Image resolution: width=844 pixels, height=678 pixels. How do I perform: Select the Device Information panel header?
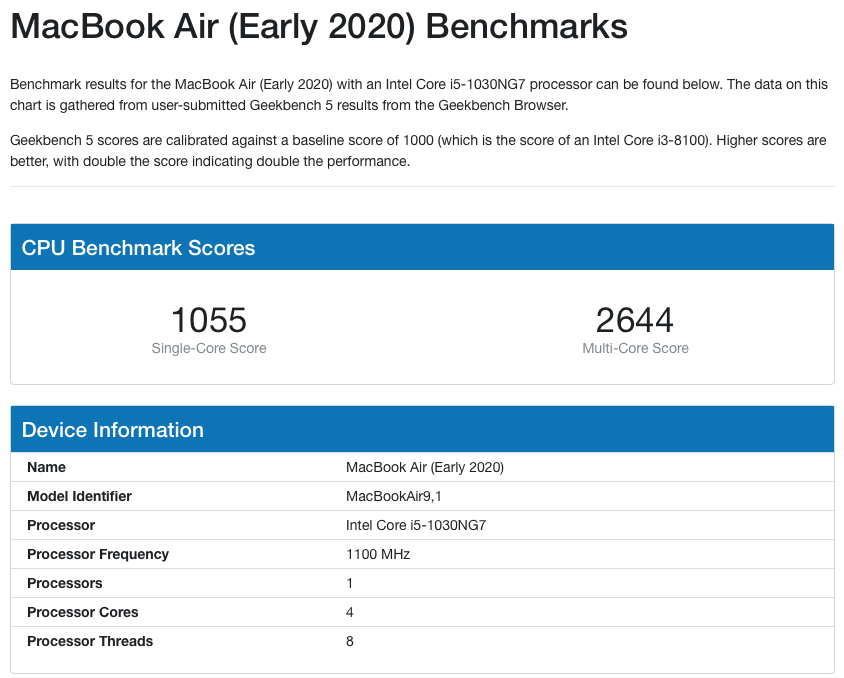point(422,429)
